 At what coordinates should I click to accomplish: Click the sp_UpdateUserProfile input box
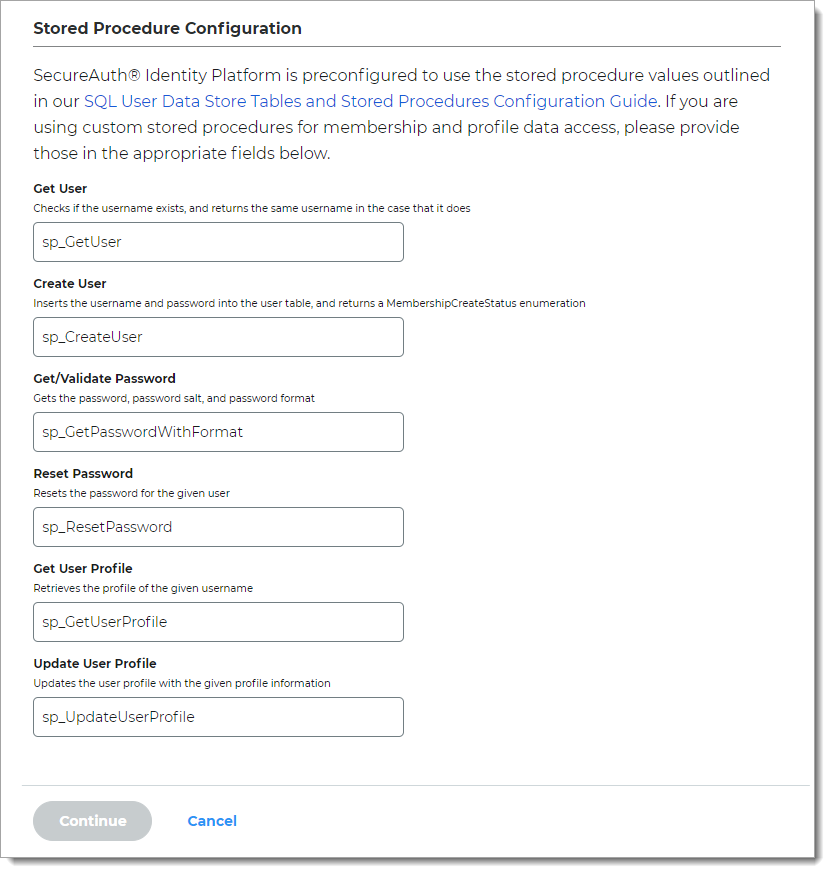[218, 717]
